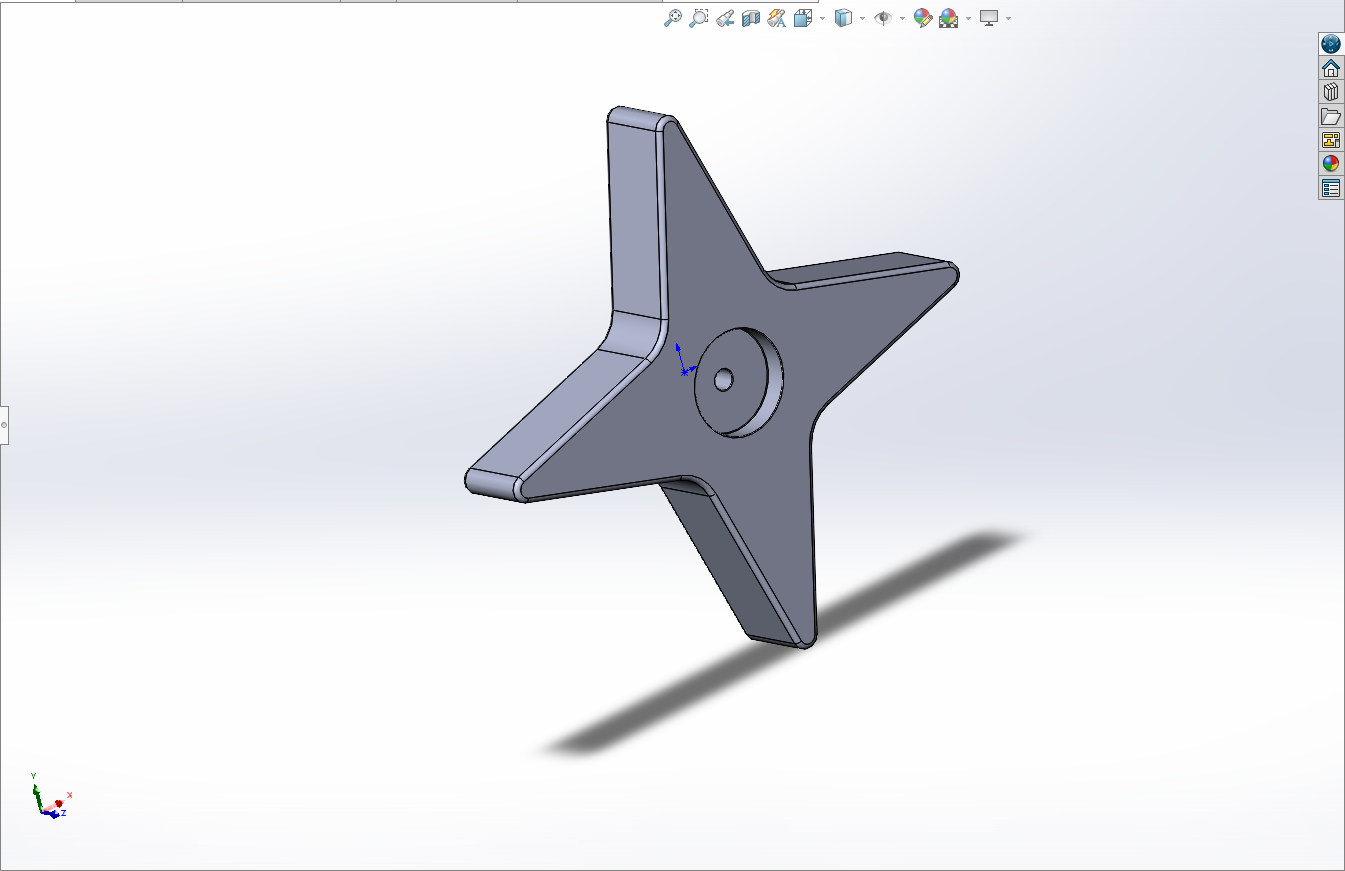Select the circular boss on the star

click(x=740, y=382)
